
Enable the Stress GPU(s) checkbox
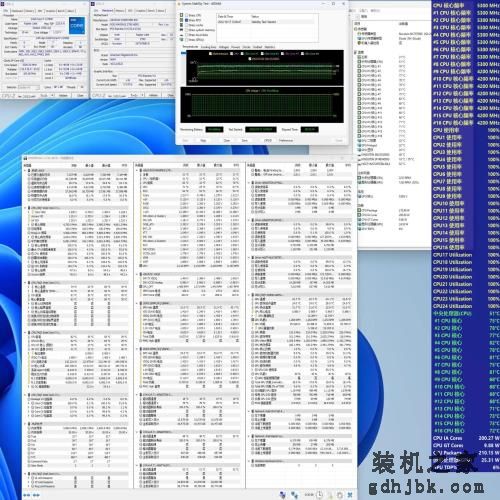187,40
